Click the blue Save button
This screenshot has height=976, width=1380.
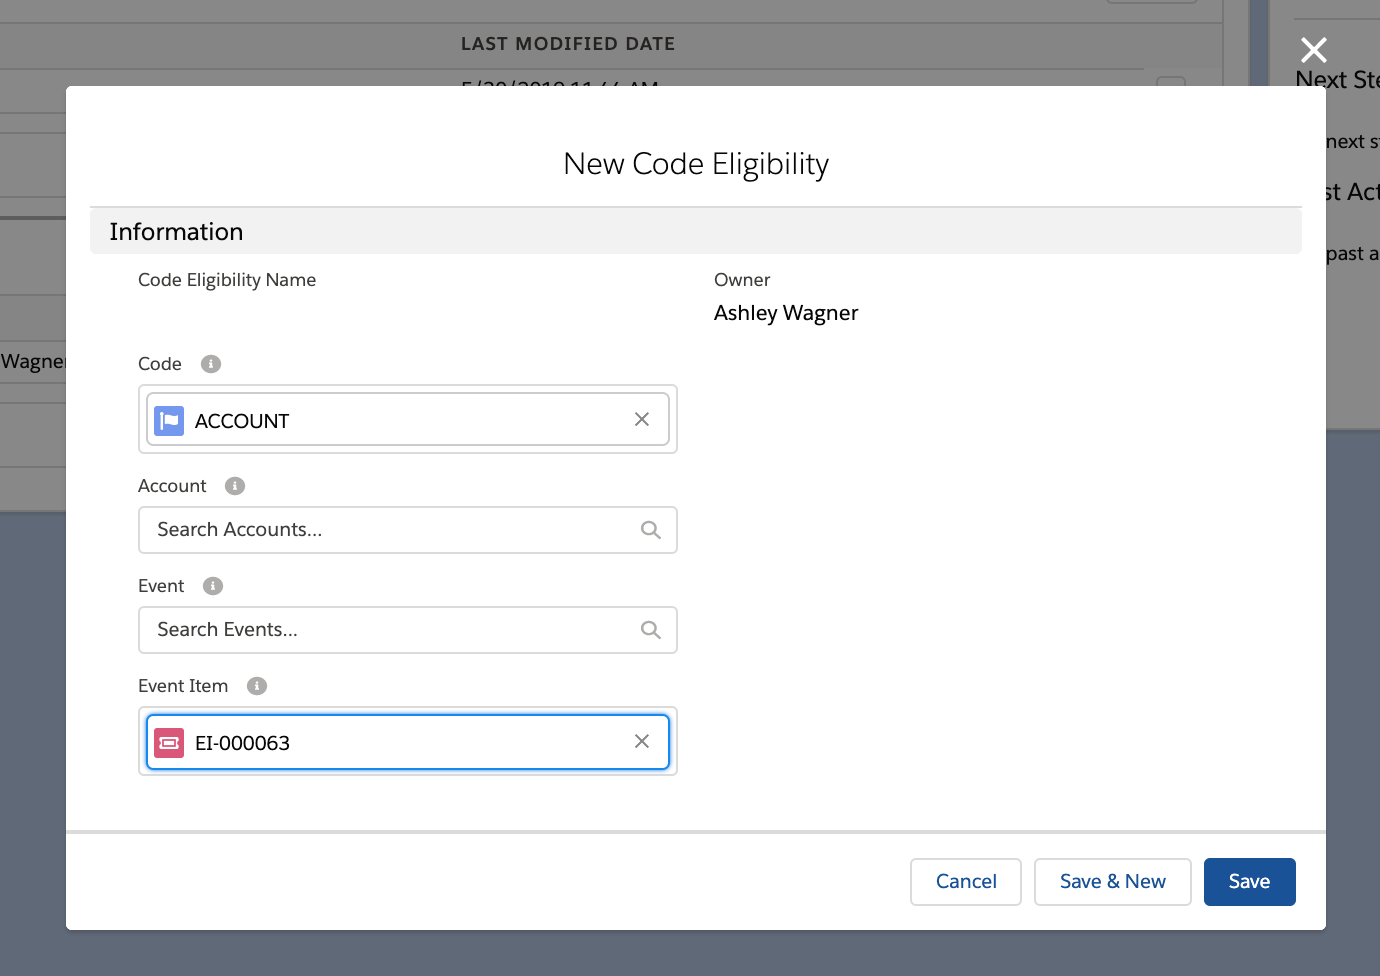coord(1249,882)
